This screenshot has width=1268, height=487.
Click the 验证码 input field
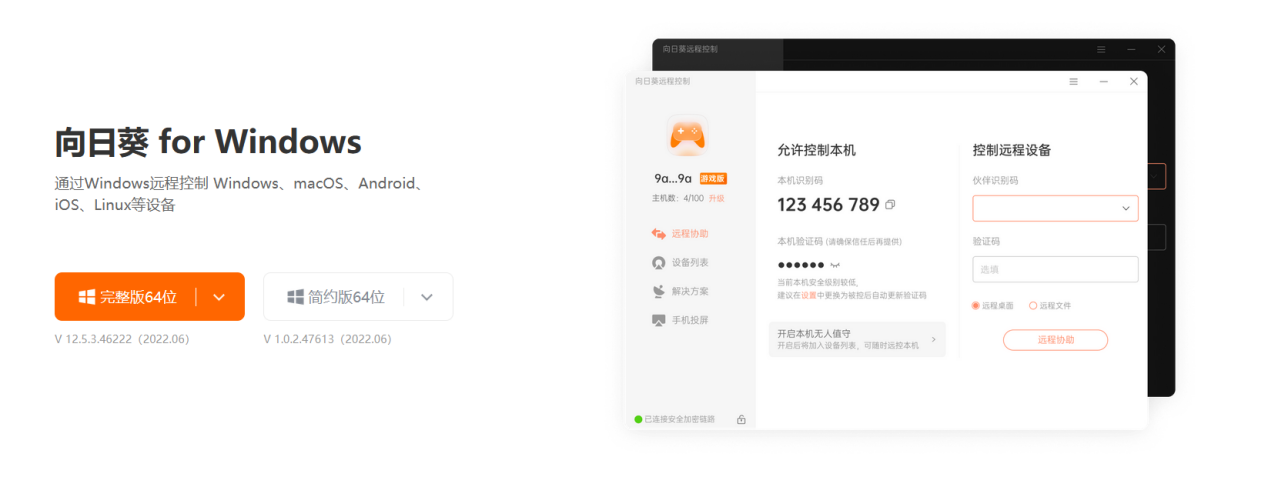pos(1054,269)
